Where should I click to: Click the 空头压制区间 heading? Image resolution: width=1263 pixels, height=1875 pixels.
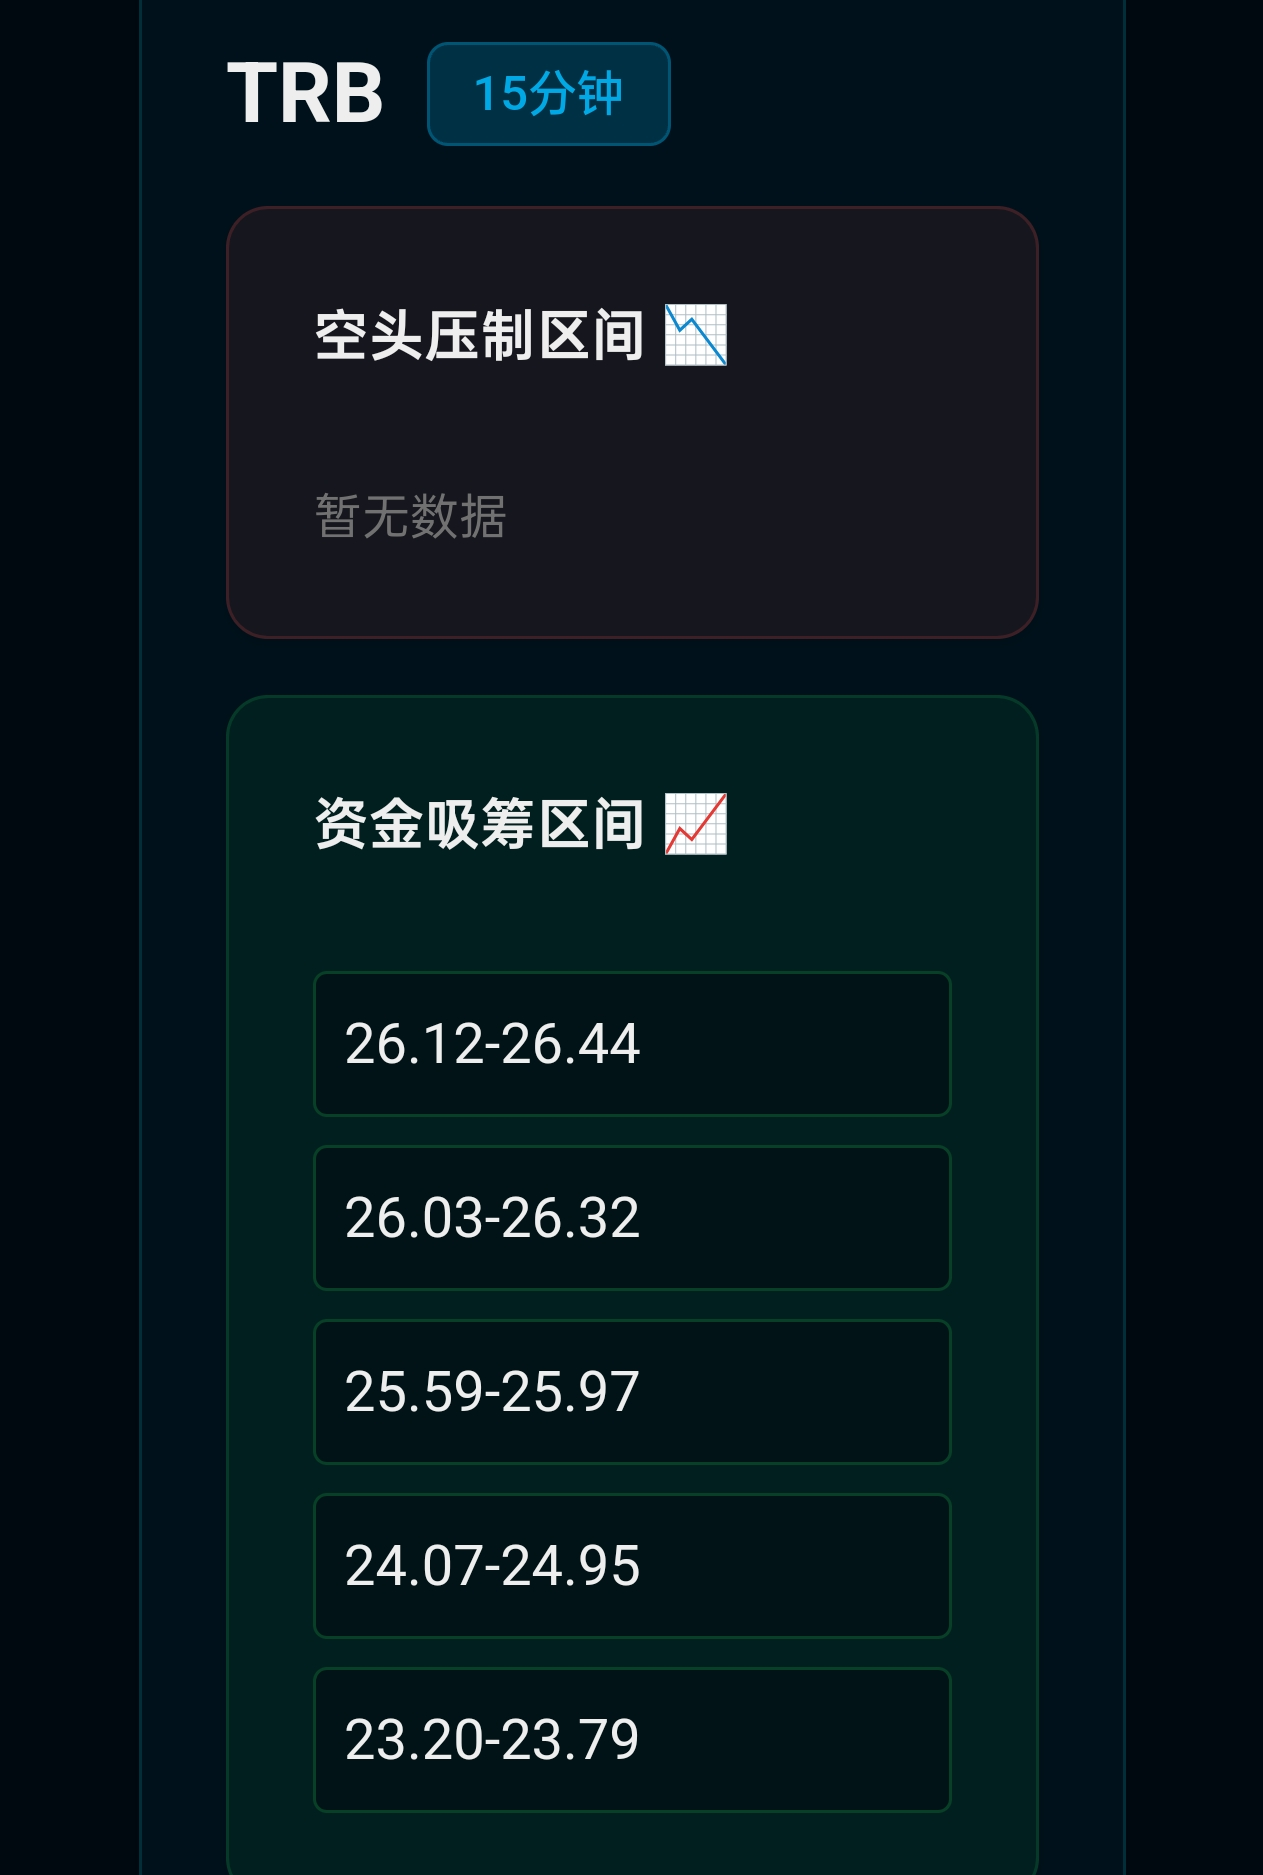tap(480, 335)
